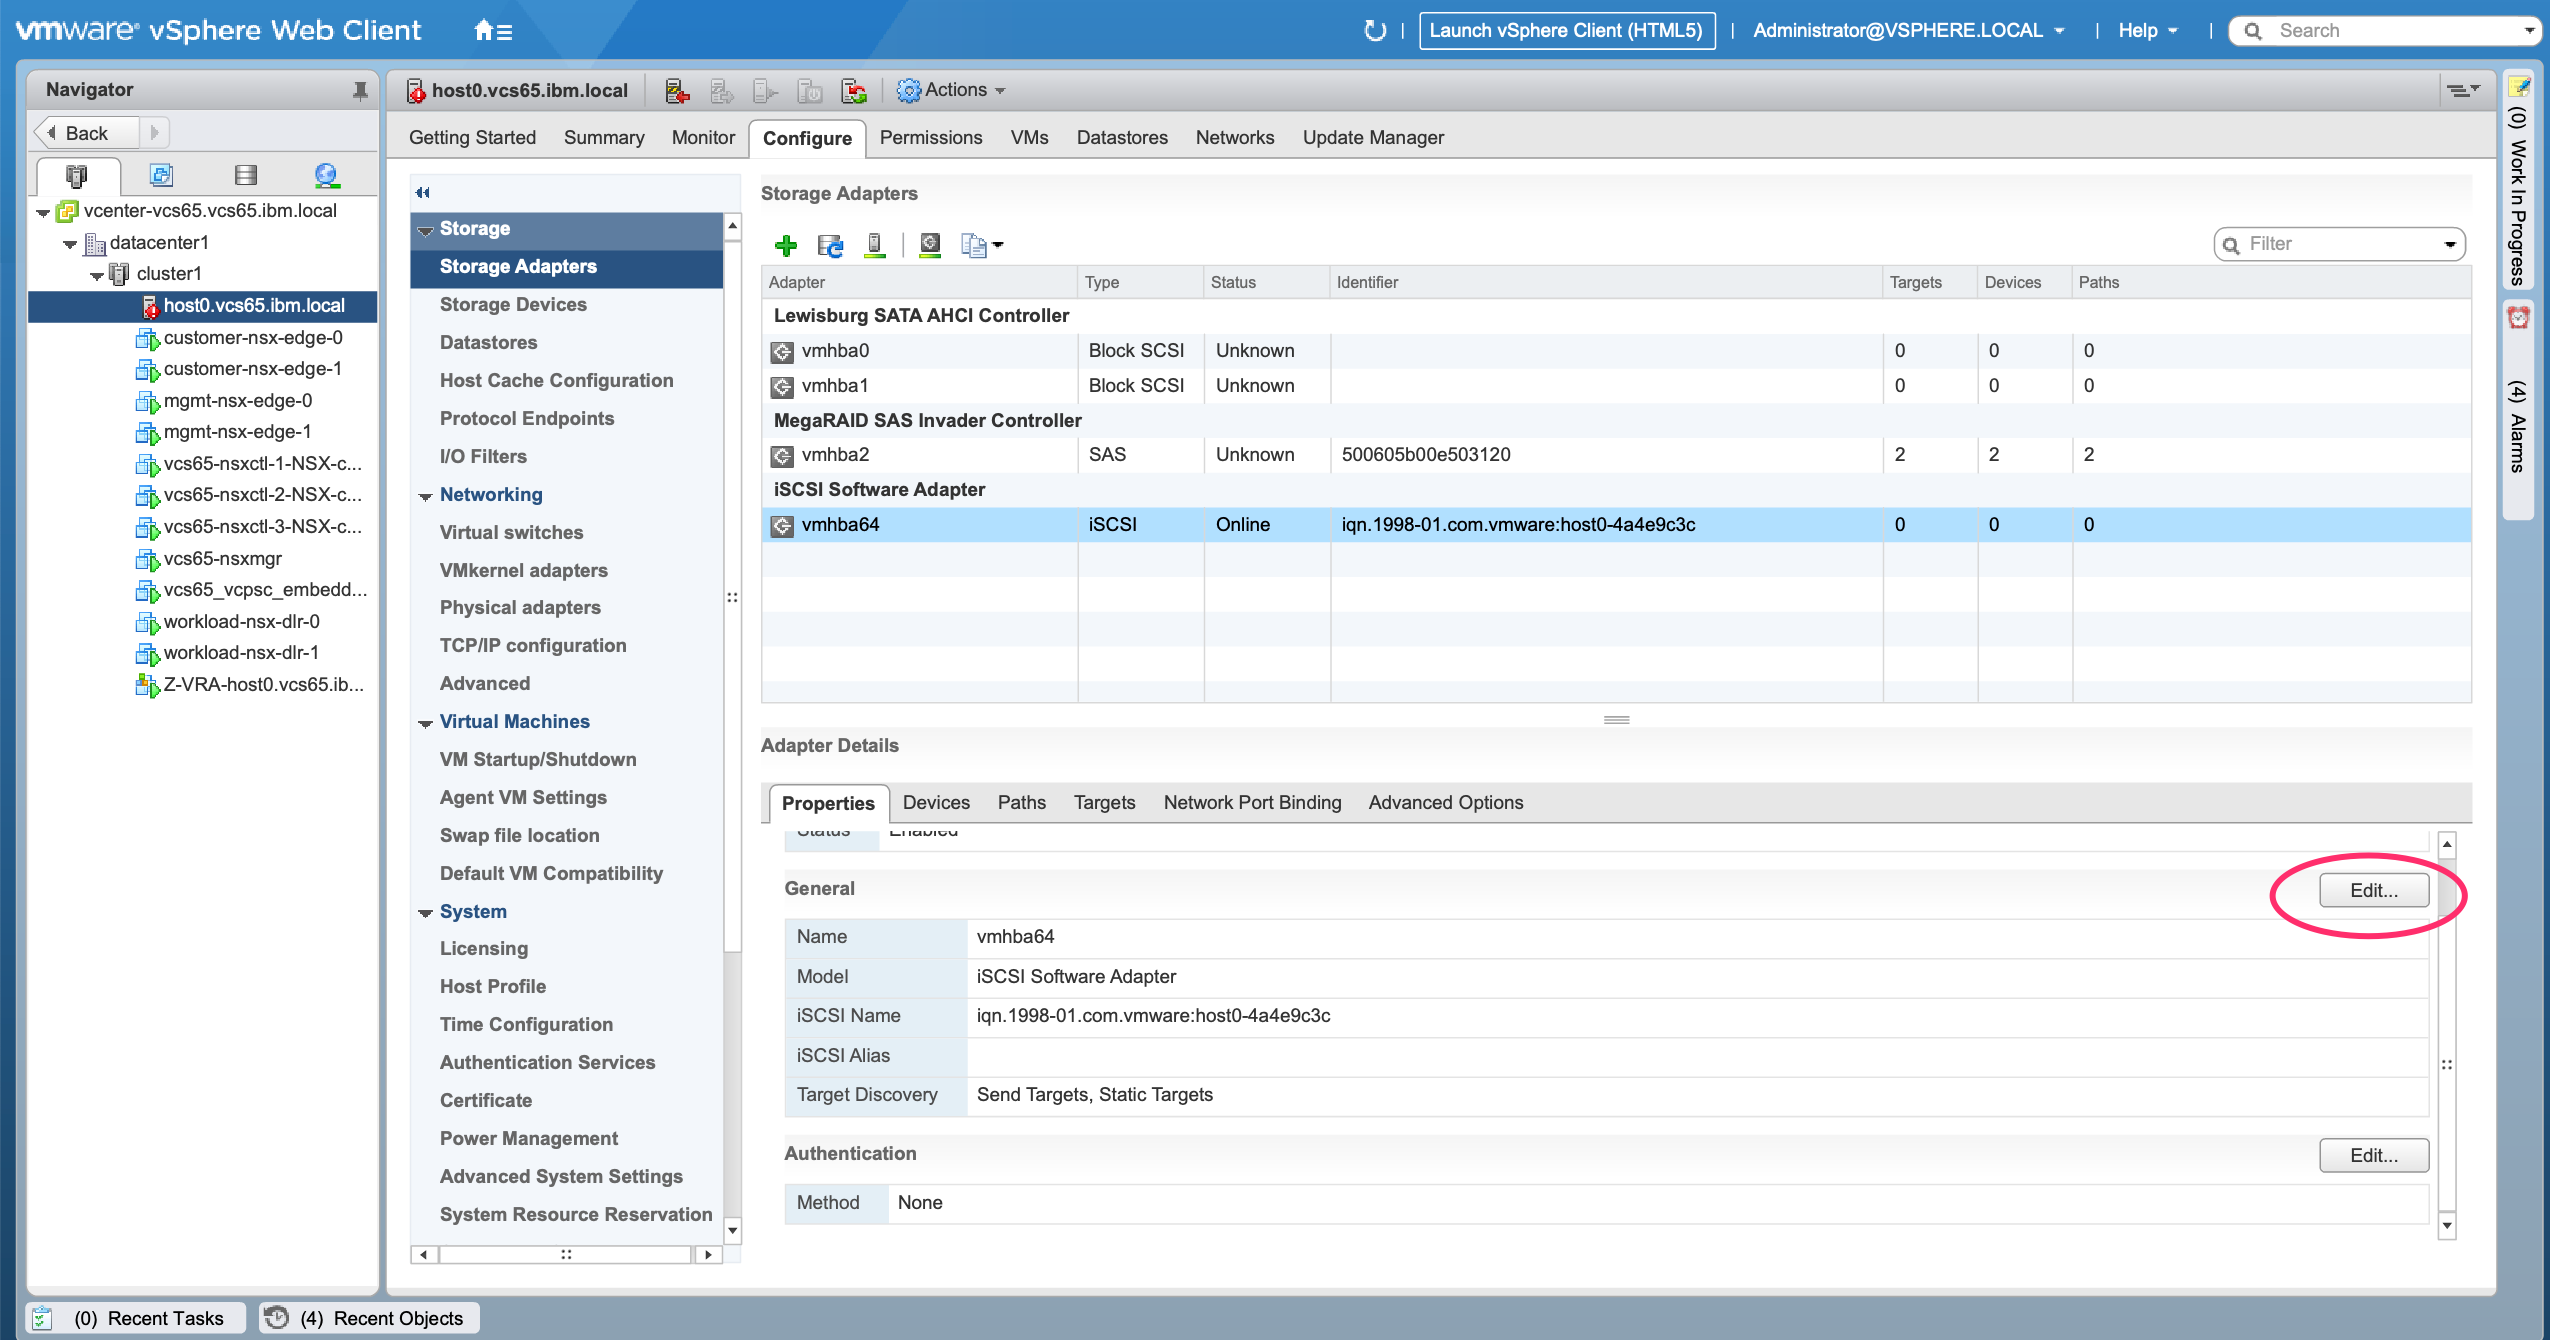Open Storage Devices menu item
The width and height of the screenshot is (2550, 1340).
[513, 305]
